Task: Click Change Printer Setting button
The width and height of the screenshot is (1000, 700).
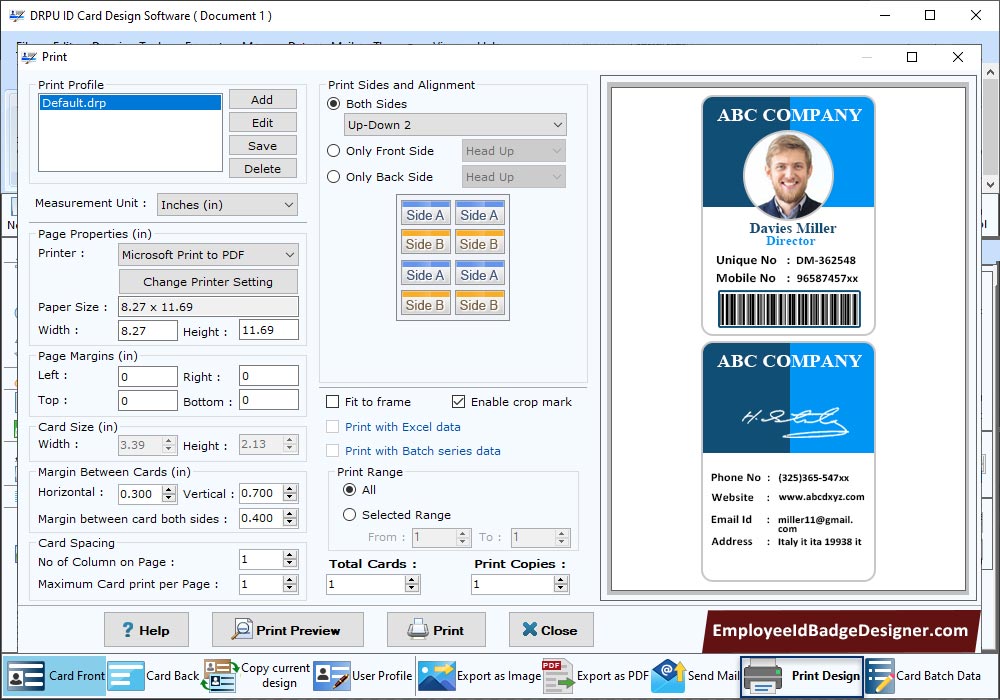Action: pyautogui.click(x=208, y=282)
